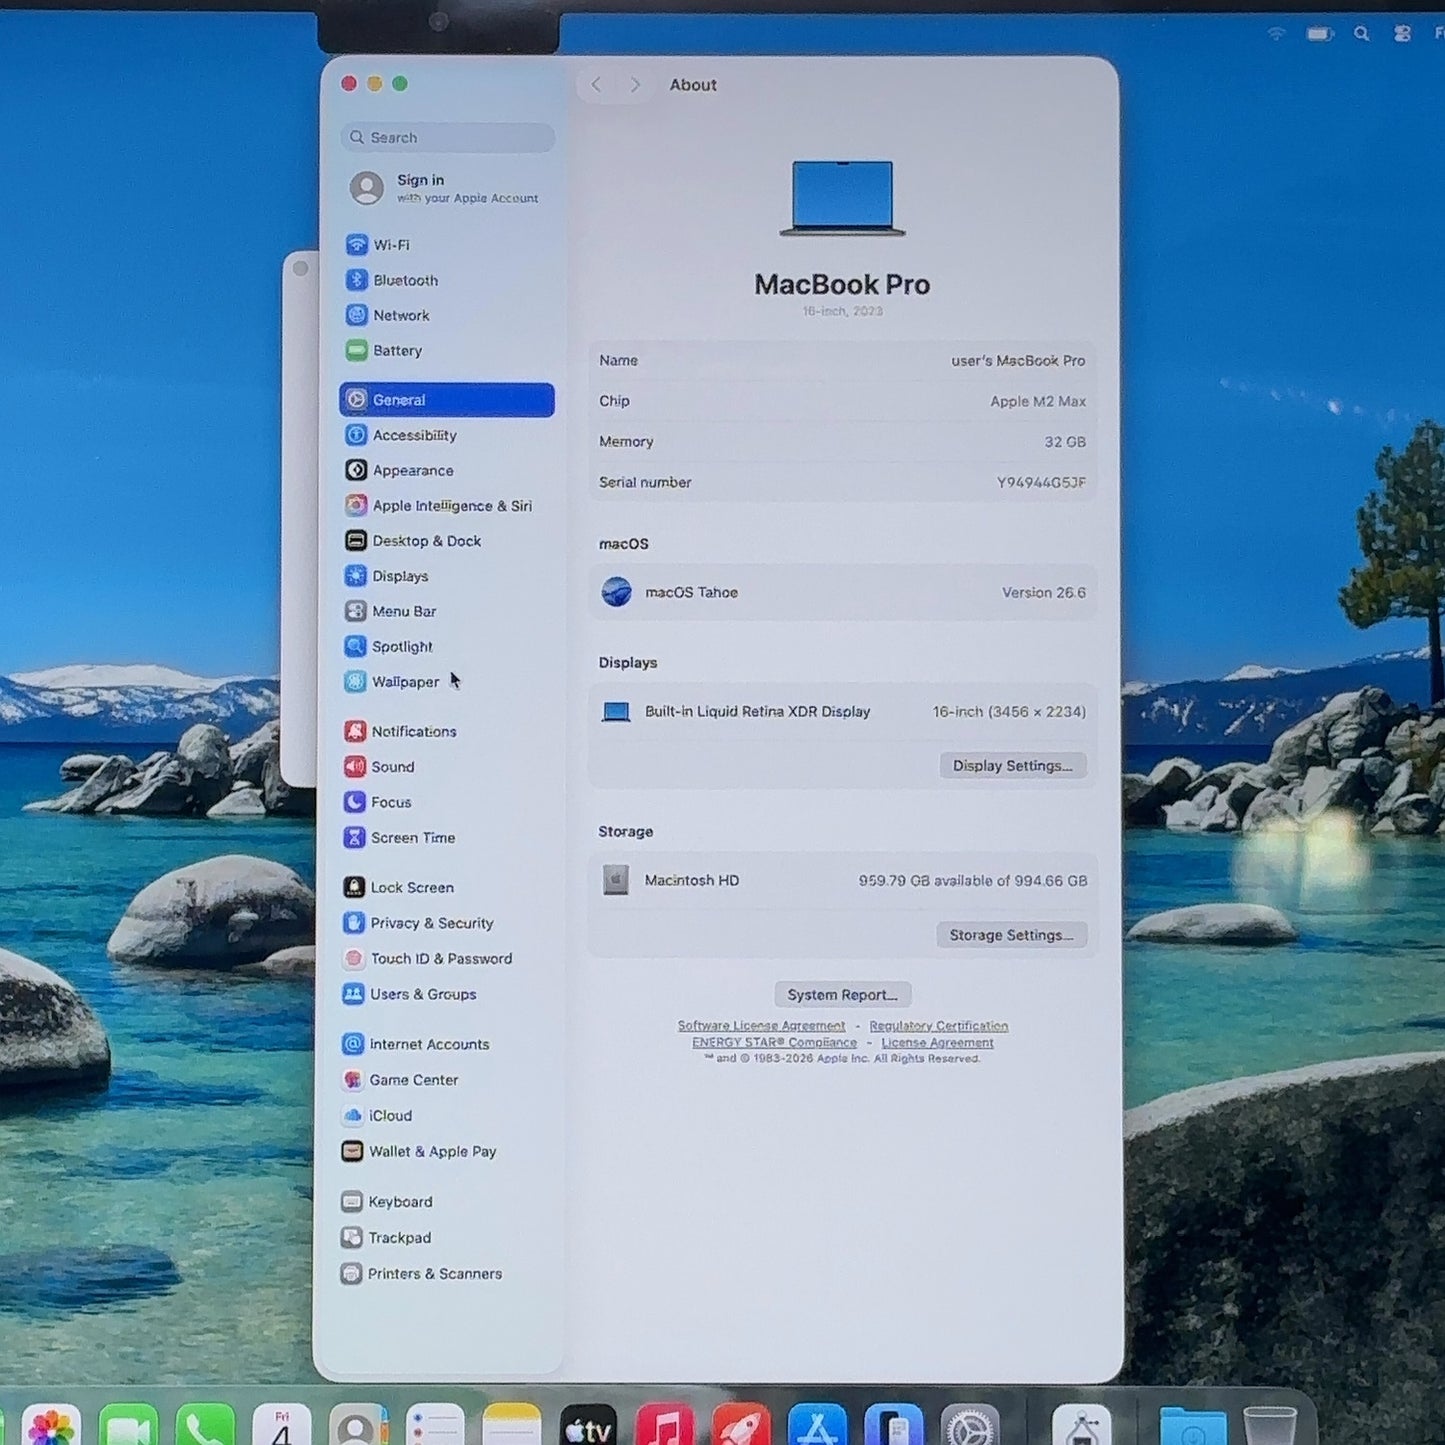Go back using the toolbar back arrow
This screenshot has height=1445, width=1445.
[596, 85]
